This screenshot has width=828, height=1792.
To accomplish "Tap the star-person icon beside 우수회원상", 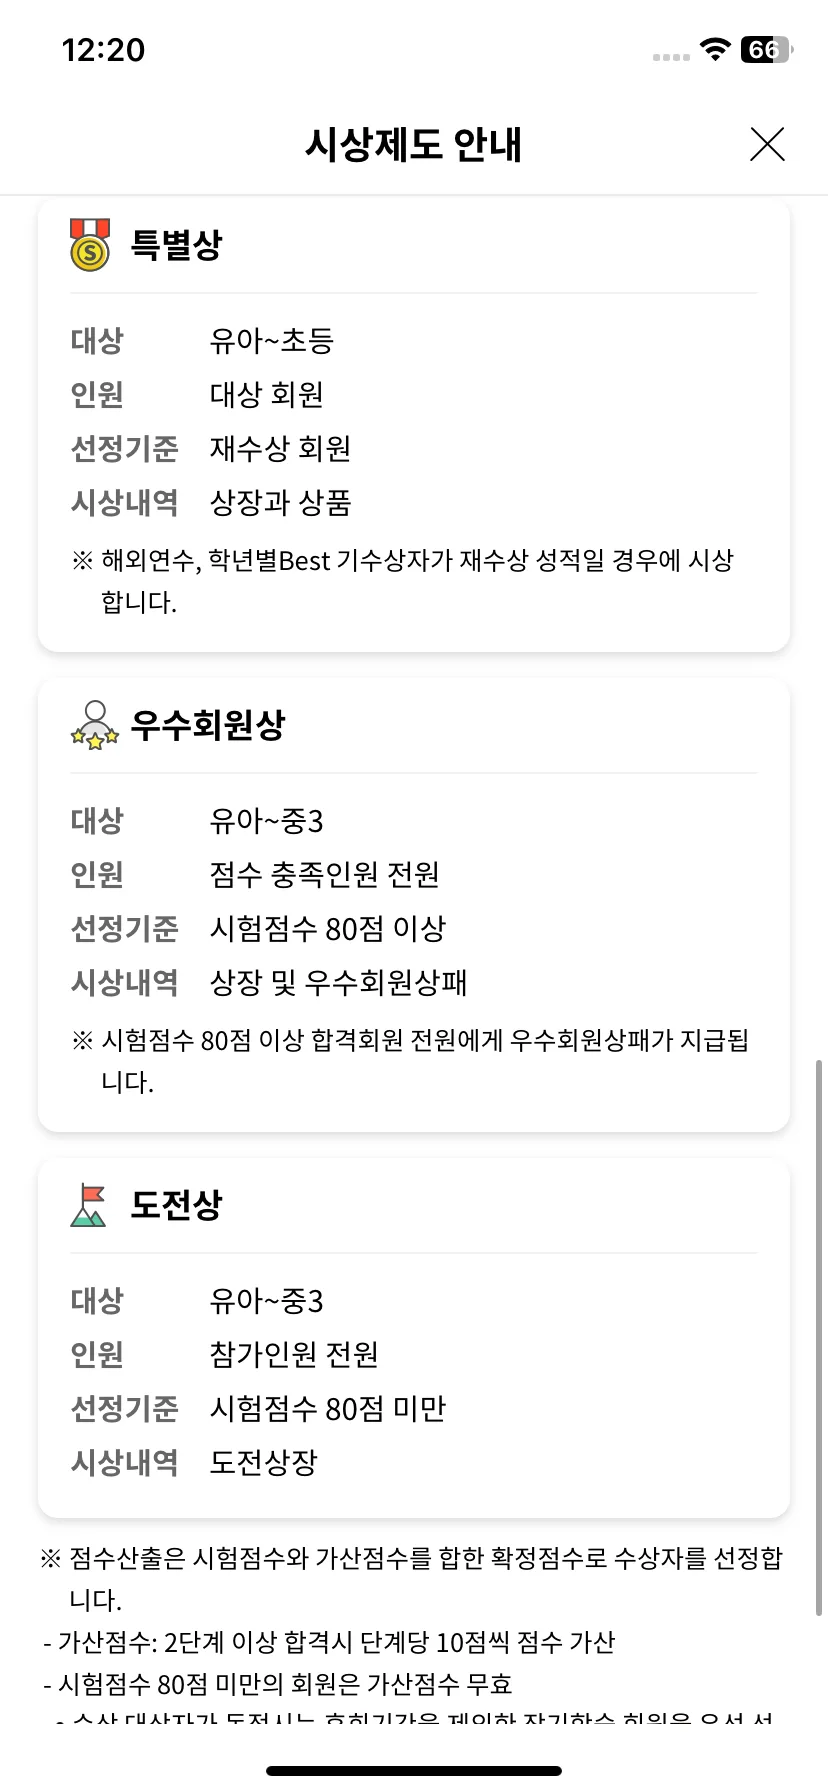I will coord(95,725).
